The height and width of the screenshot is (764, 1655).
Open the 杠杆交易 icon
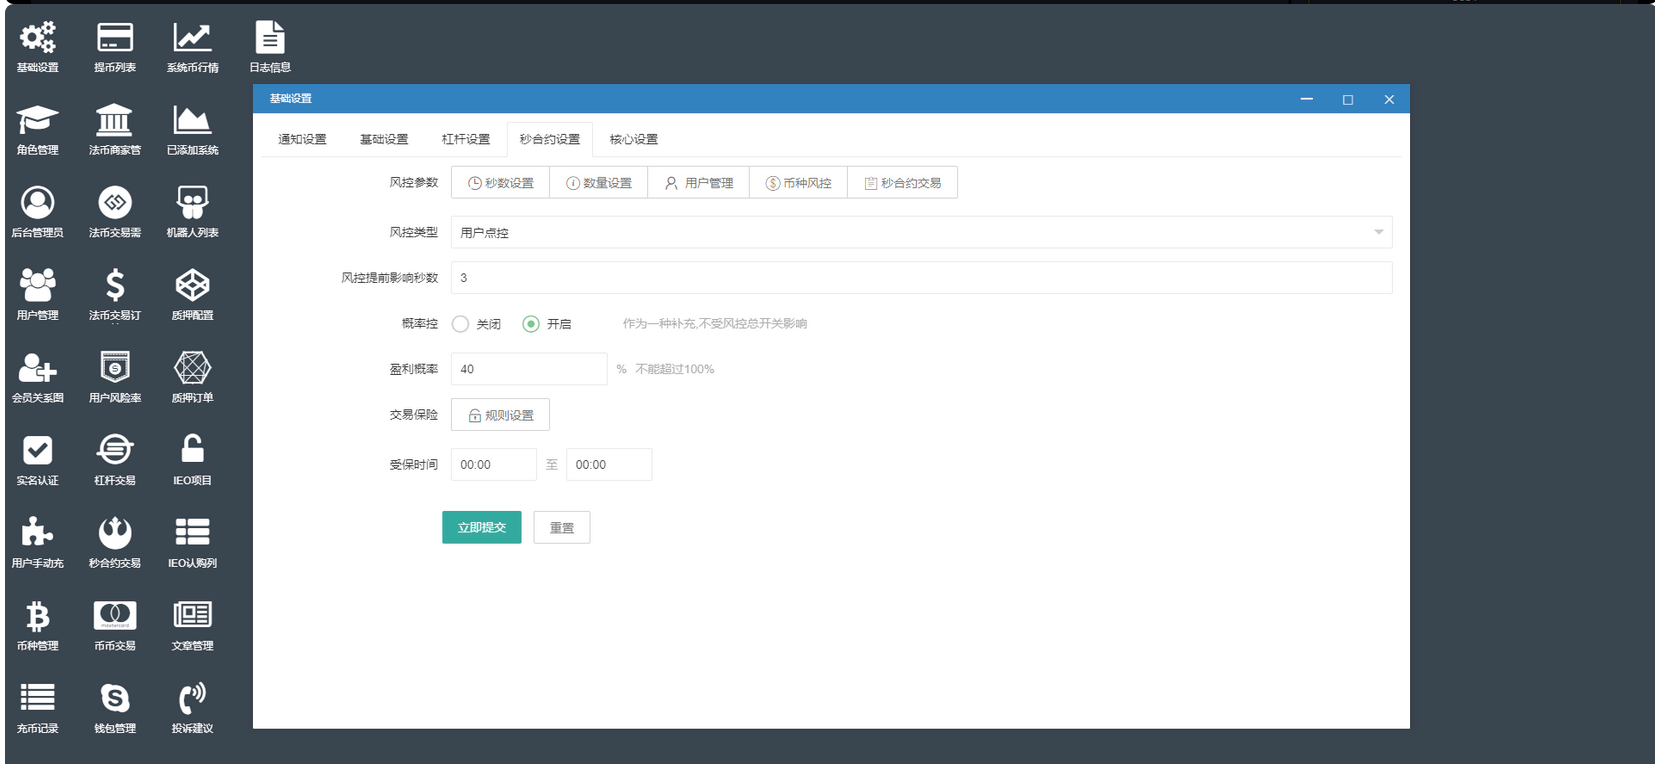(x=115, y=450)
